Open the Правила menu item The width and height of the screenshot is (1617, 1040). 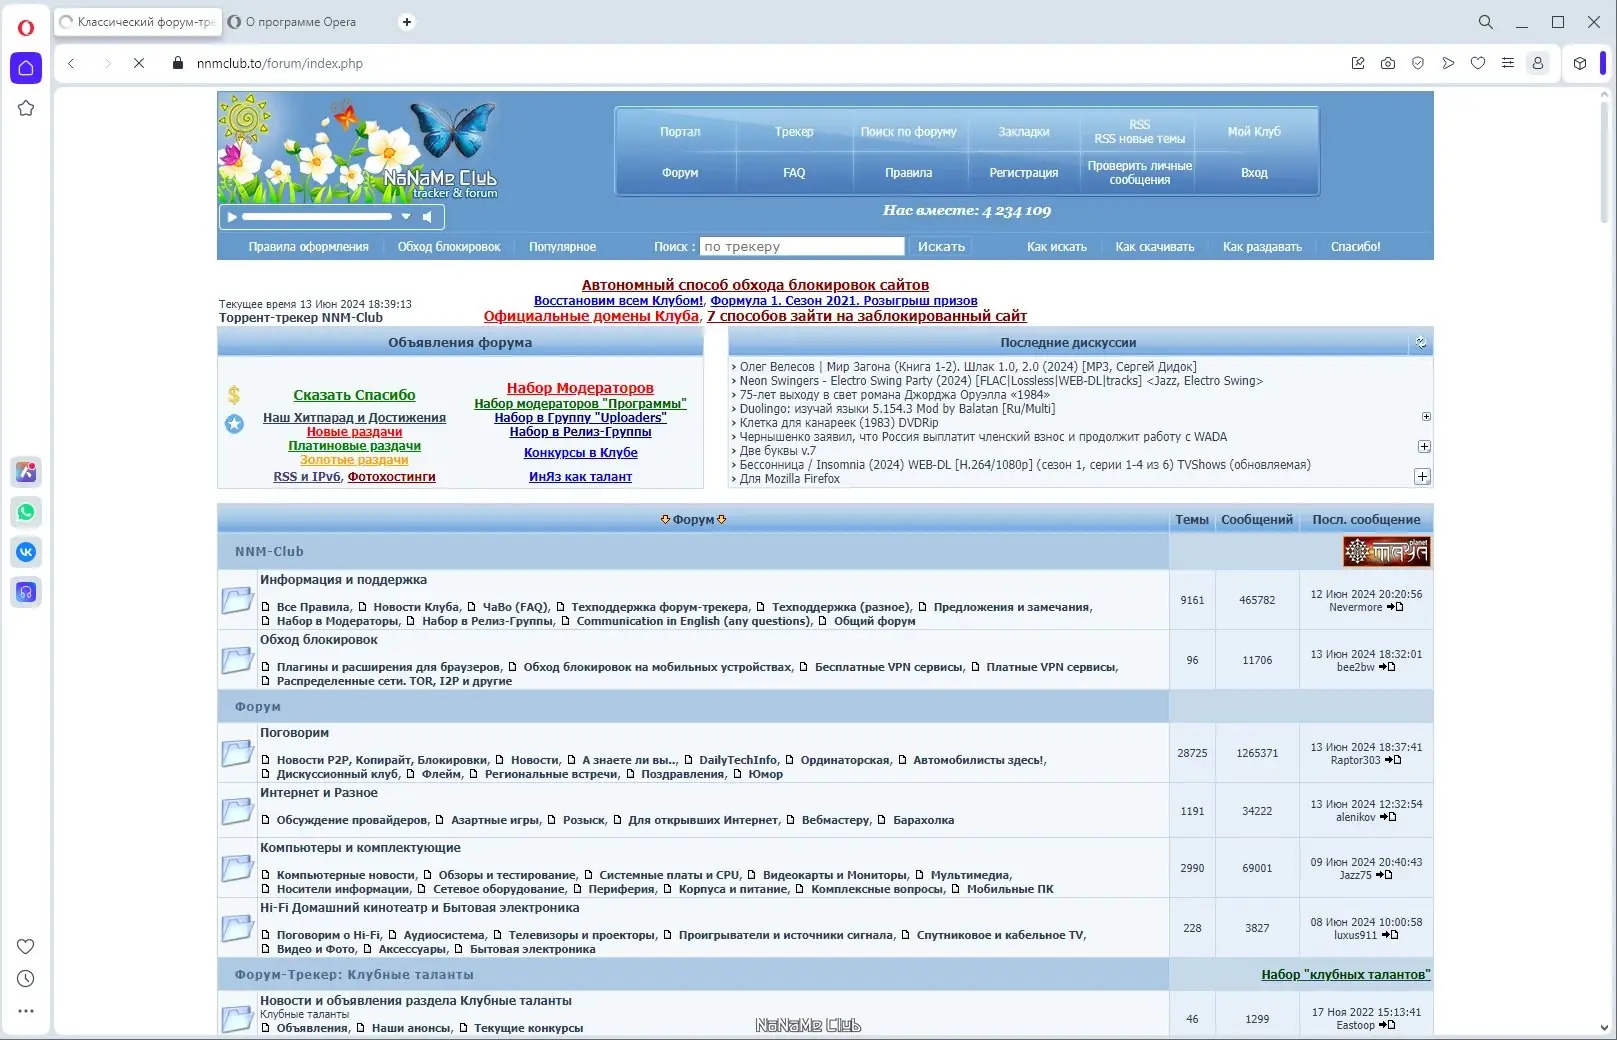pyautogui.click(x=908, y=173)
